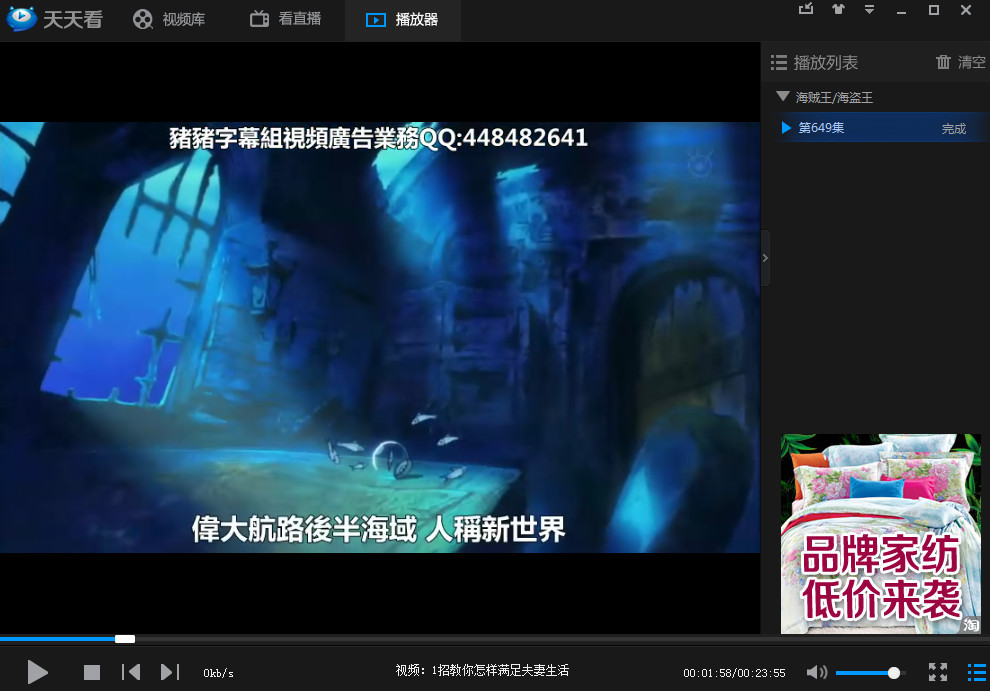
Task: Click the 天天看 logo icon
Action: pyautogui.click(x=20, y=18)
